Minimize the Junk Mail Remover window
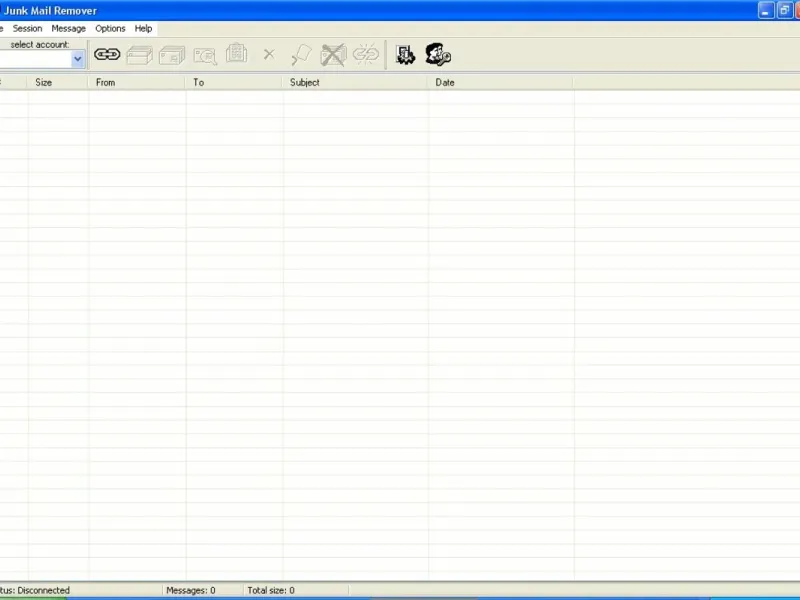The image size is (800, 600). [x=766, y=10]
